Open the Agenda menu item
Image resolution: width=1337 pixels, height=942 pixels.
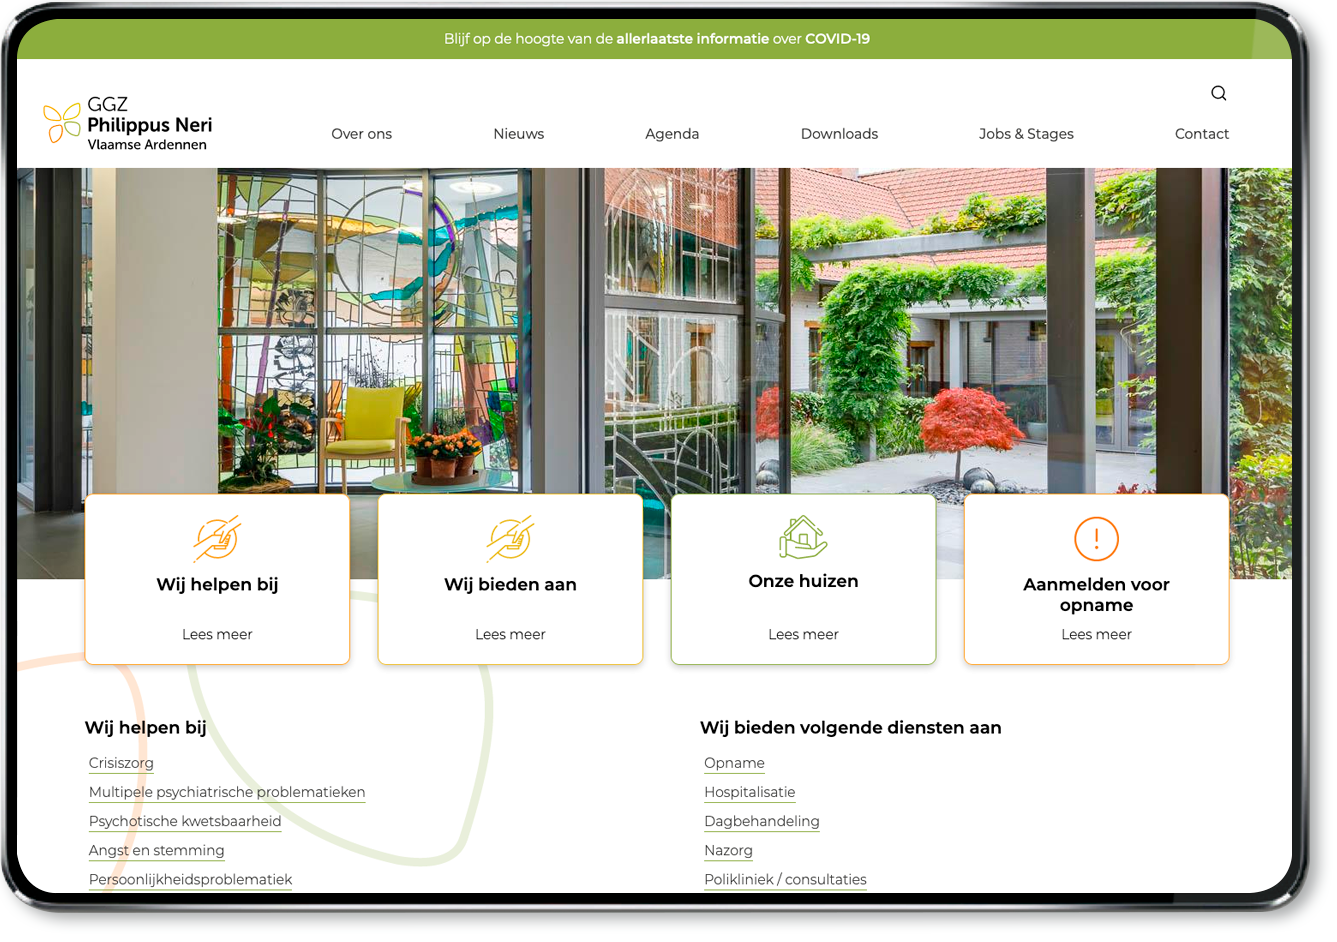tap(672, 134)
